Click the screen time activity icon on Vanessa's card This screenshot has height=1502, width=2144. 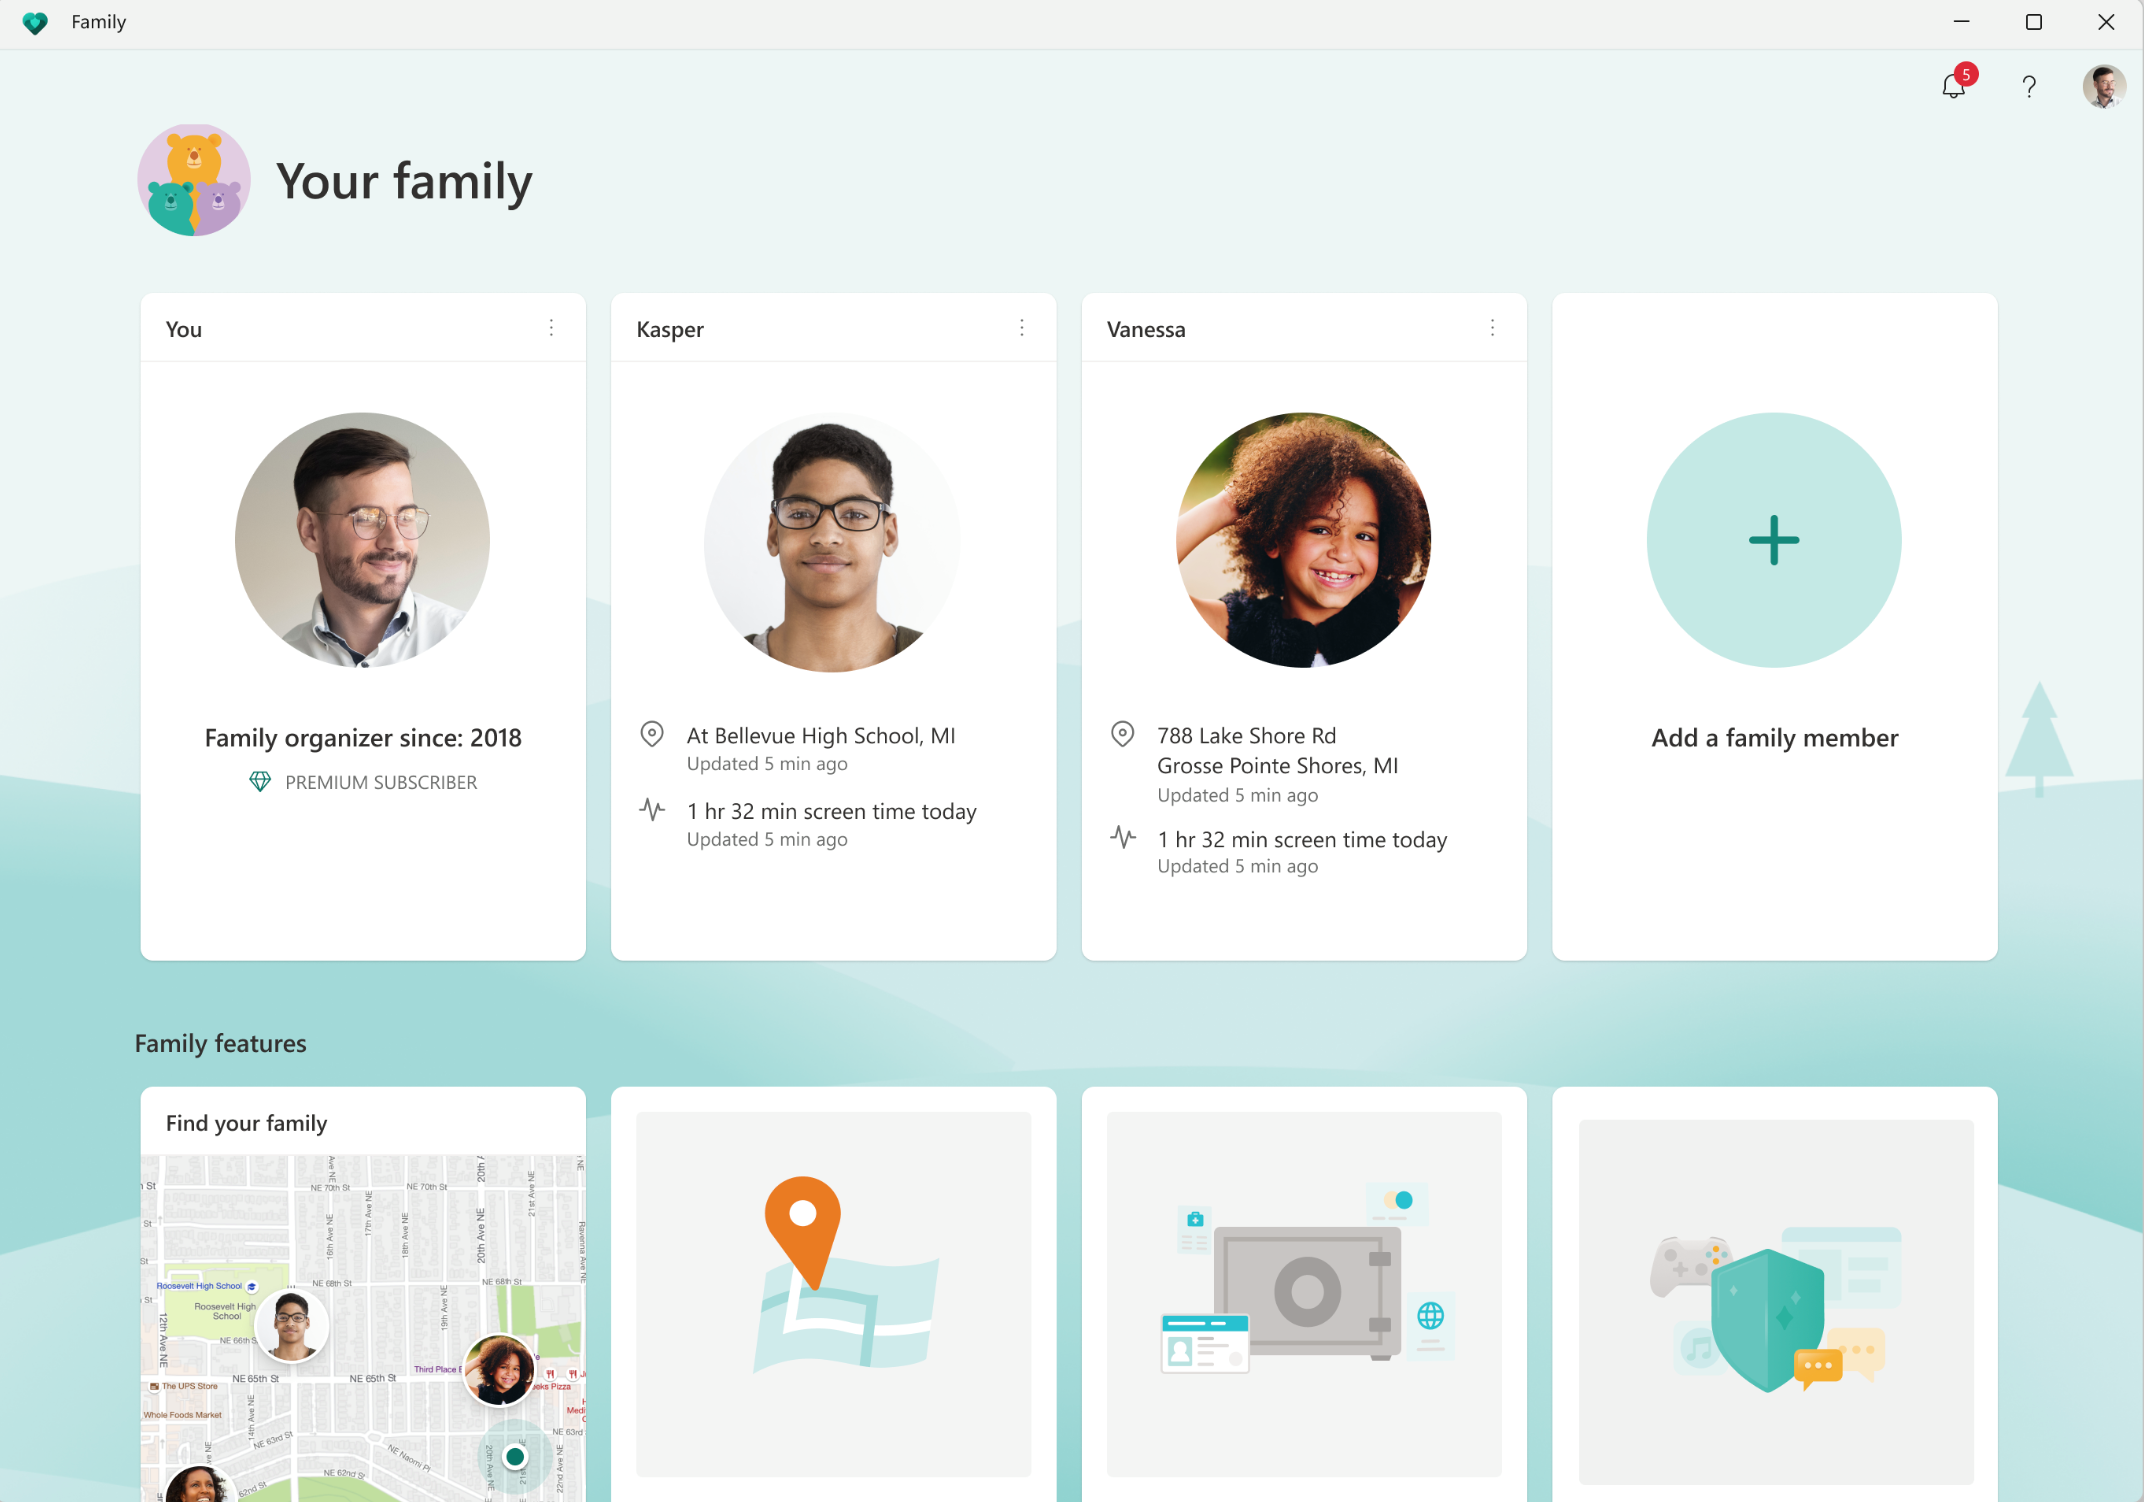[x=1122, y=838]
